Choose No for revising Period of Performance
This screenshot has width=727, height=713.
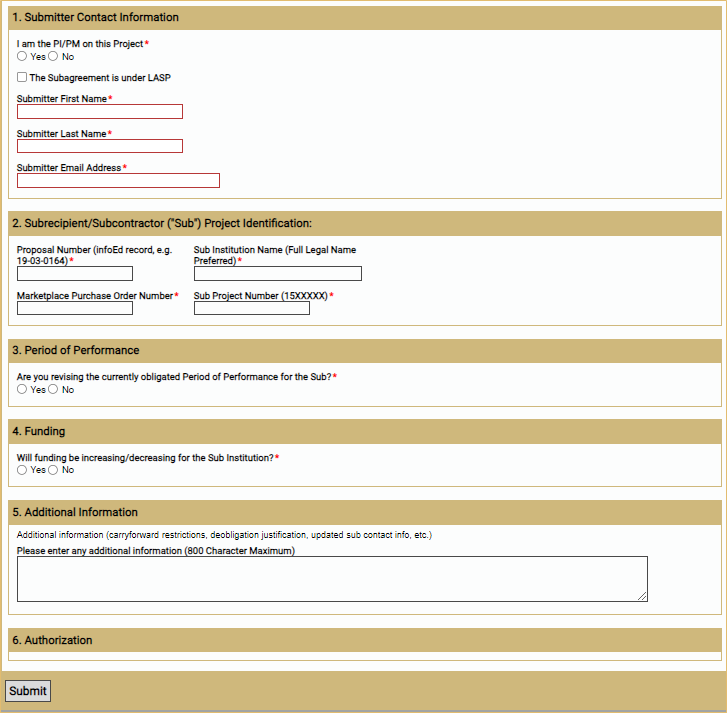(x=54, y=390)
